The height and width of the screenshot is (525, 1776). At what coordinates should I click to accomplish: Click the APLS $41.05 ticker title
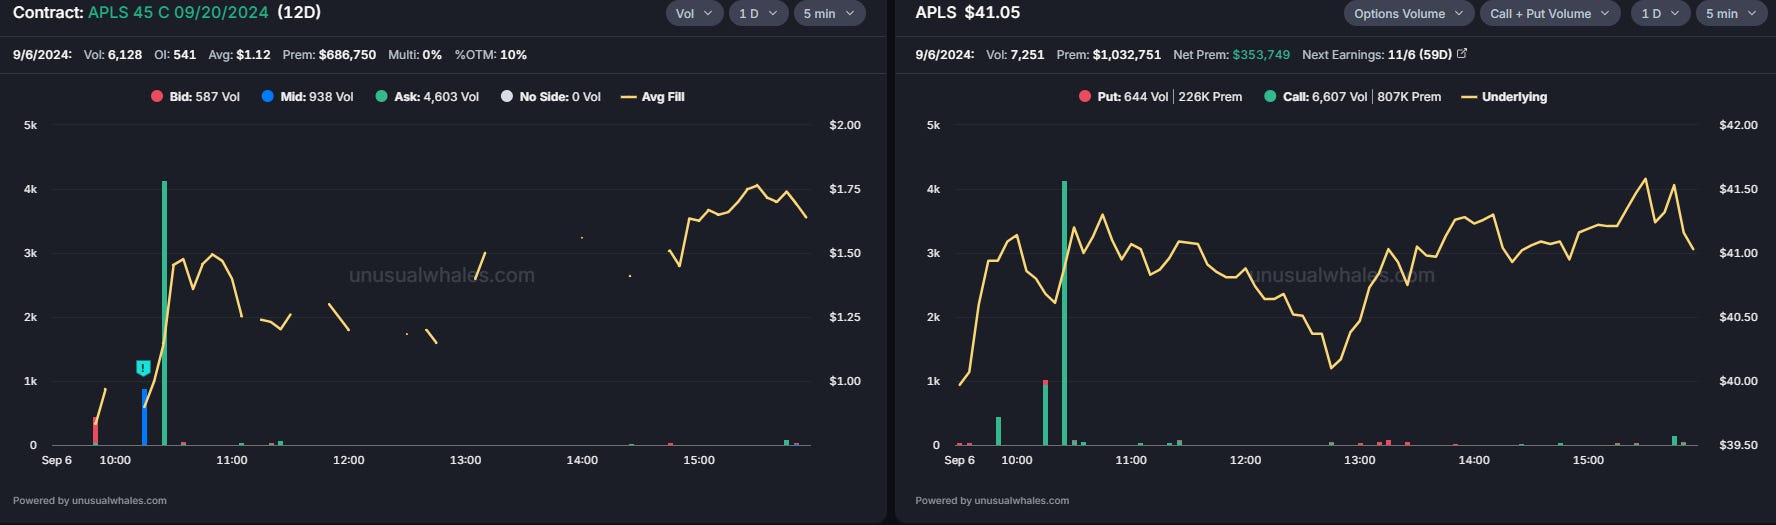point(968,13)
